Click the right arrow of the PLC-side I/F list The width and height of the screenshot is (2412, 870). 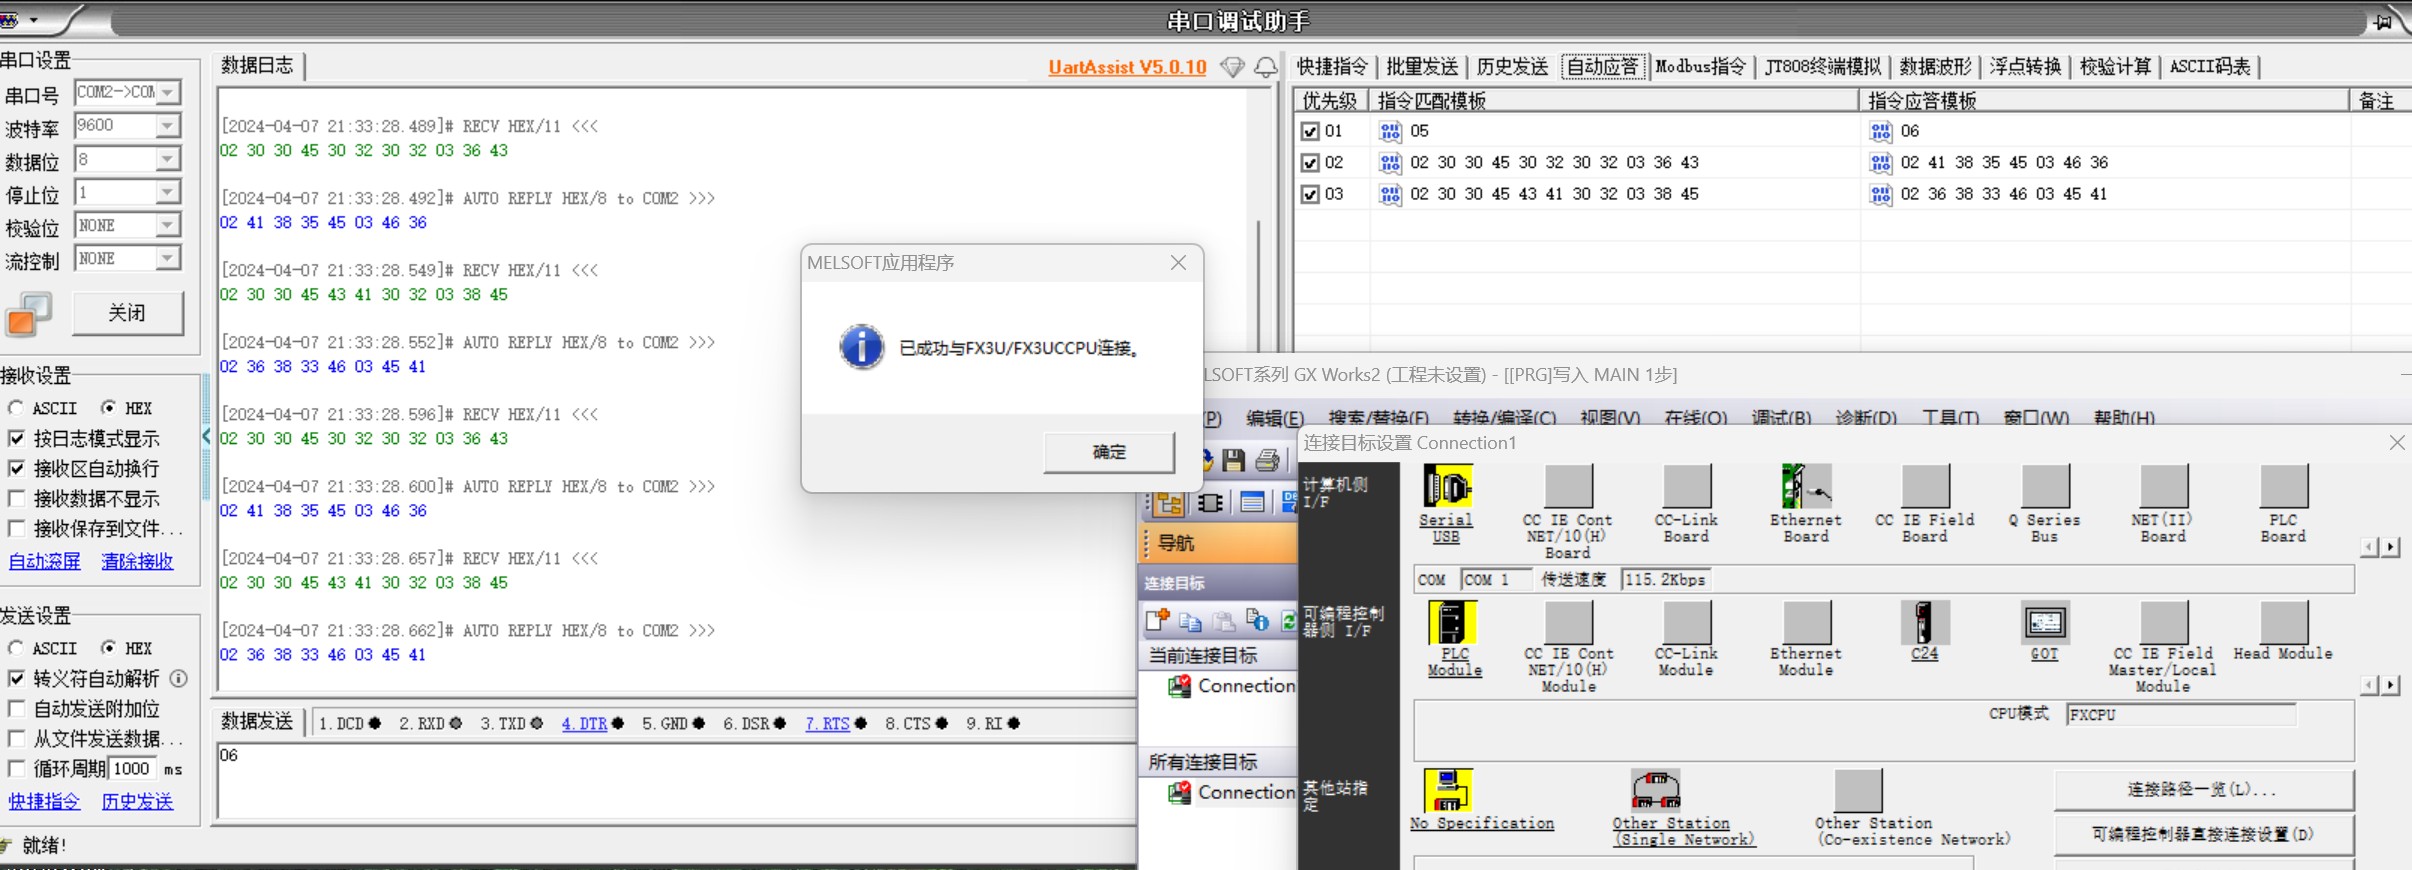pyautogui.click(x=2391, y=685)
